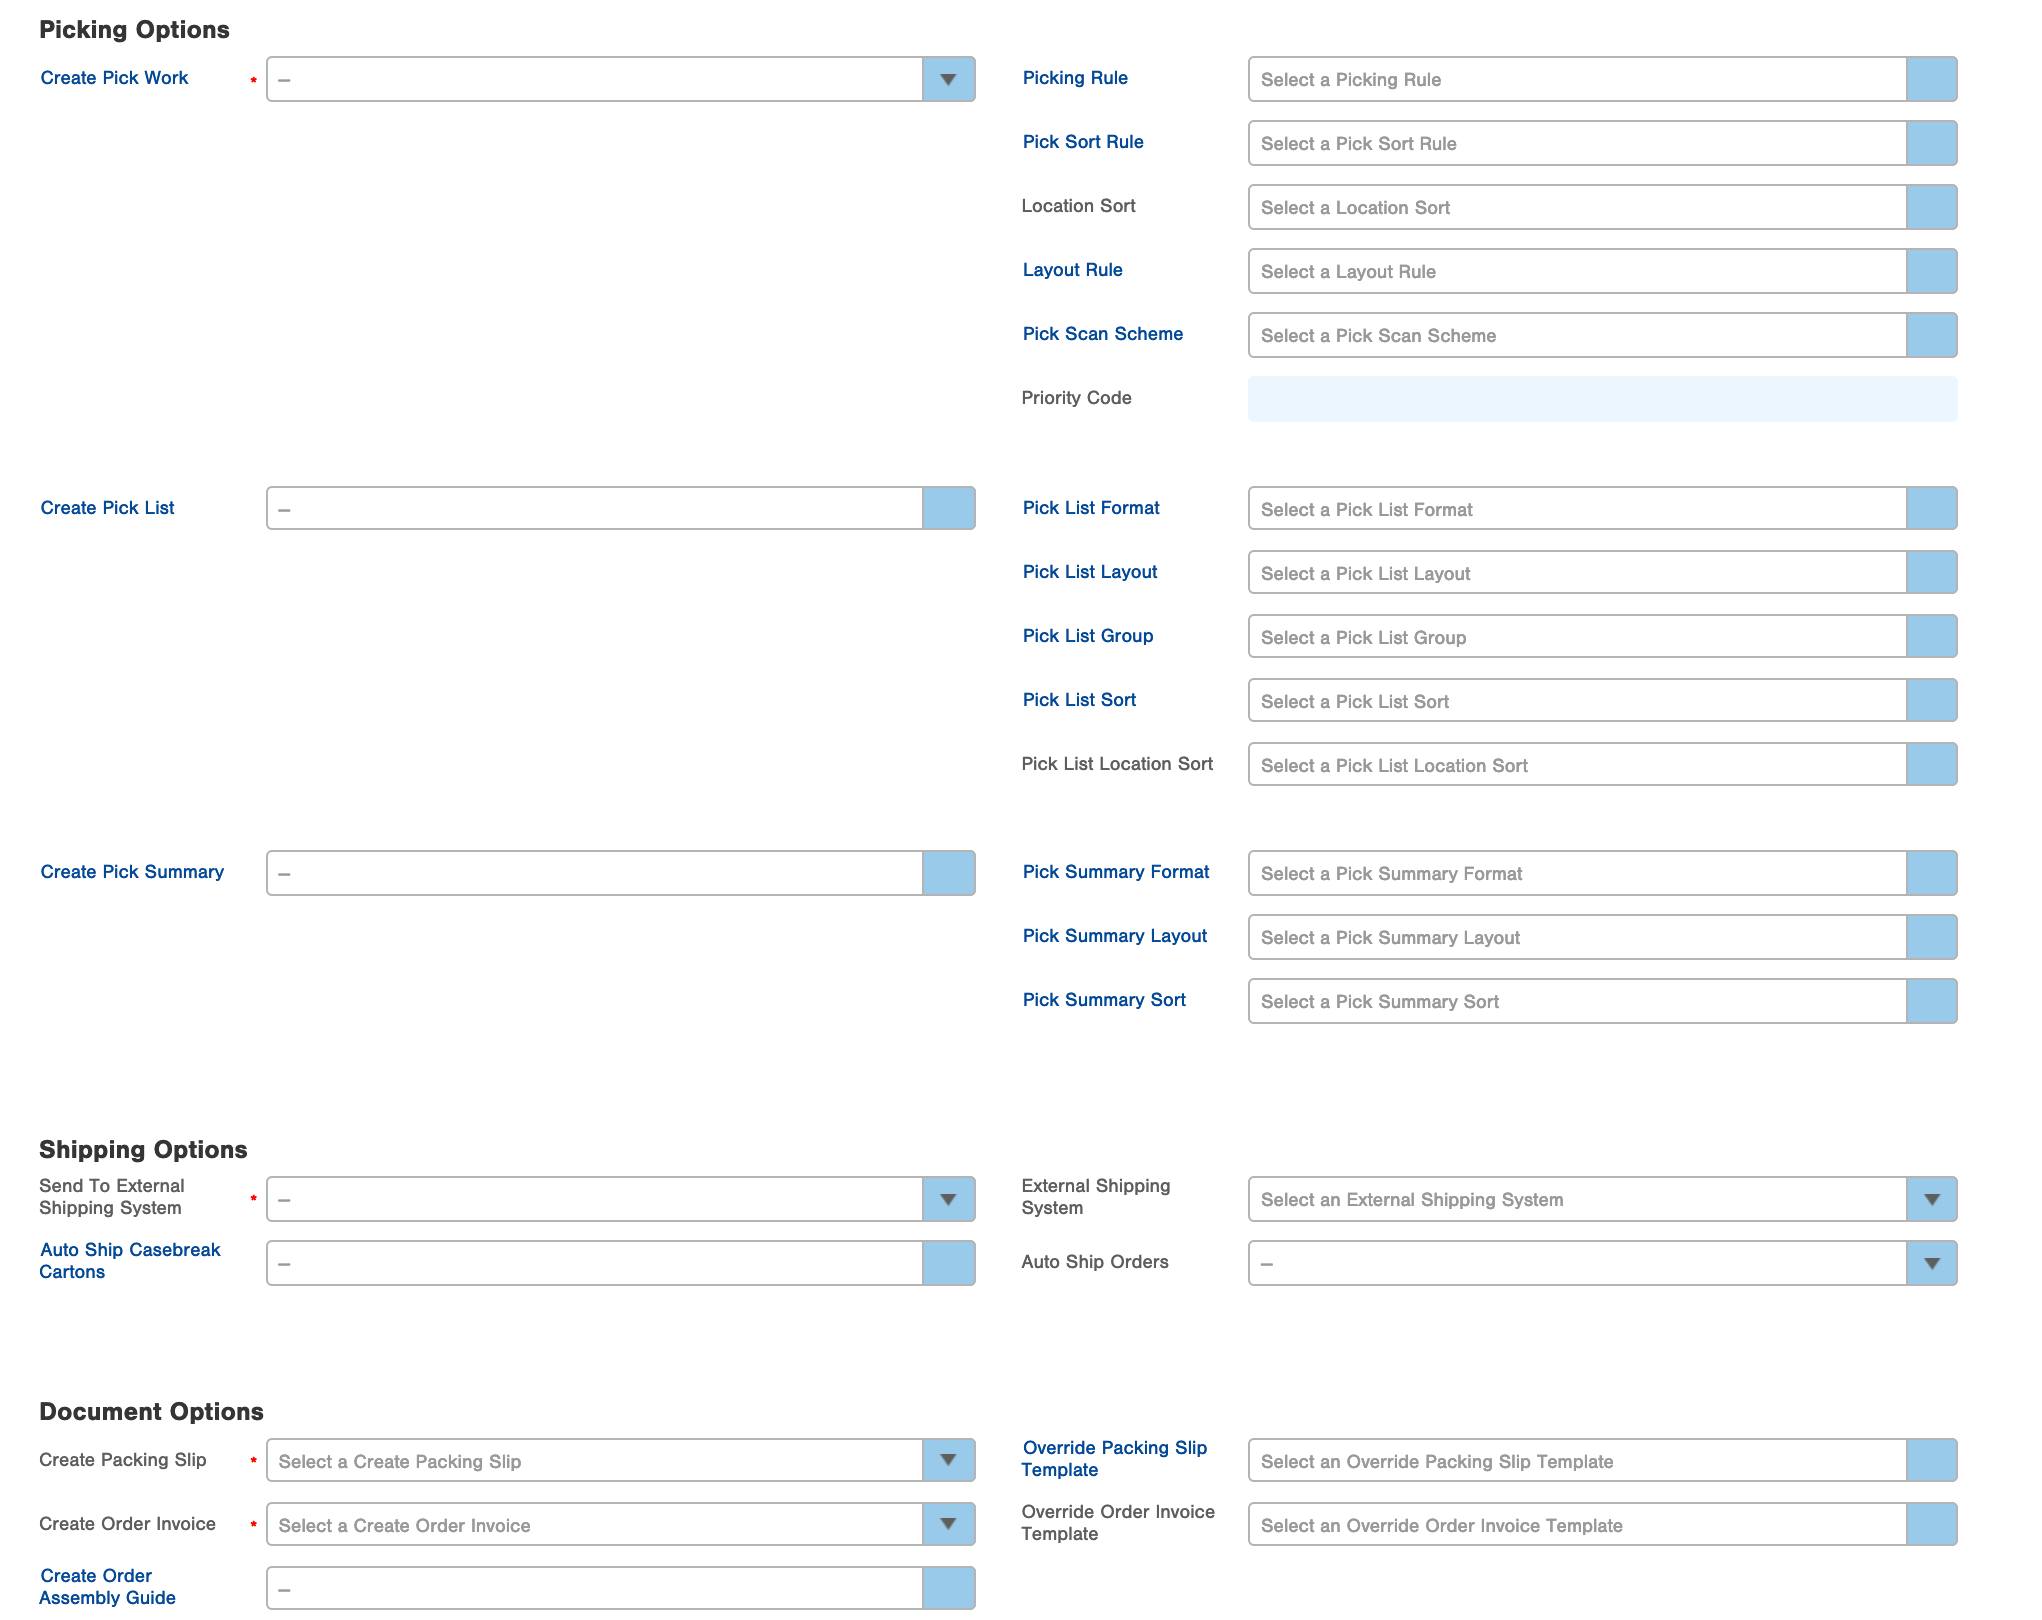Click the Picking Rule label link
The height and width of the screenshot is (1620, 2042).
pos(1074,78)
